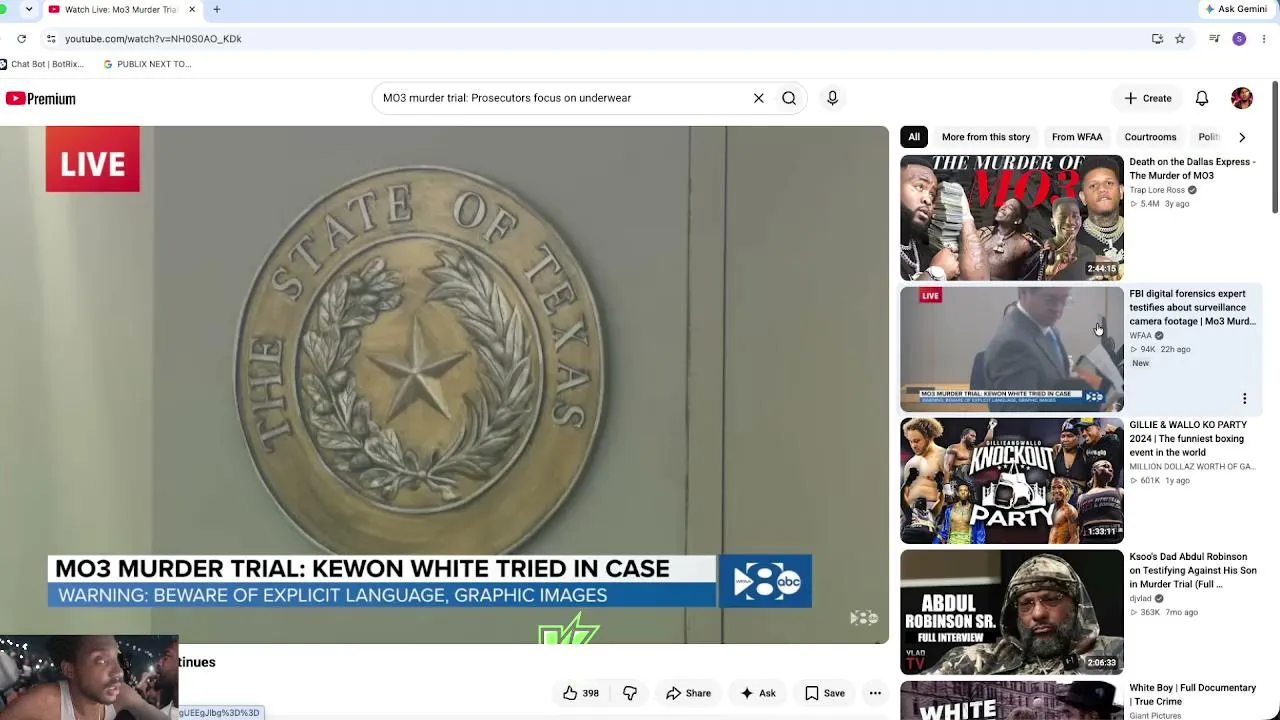The image size is (1280, 720).
Task: Open Ksoo's Dad Abdul Robinson video title
Action: coord(1192,570)
